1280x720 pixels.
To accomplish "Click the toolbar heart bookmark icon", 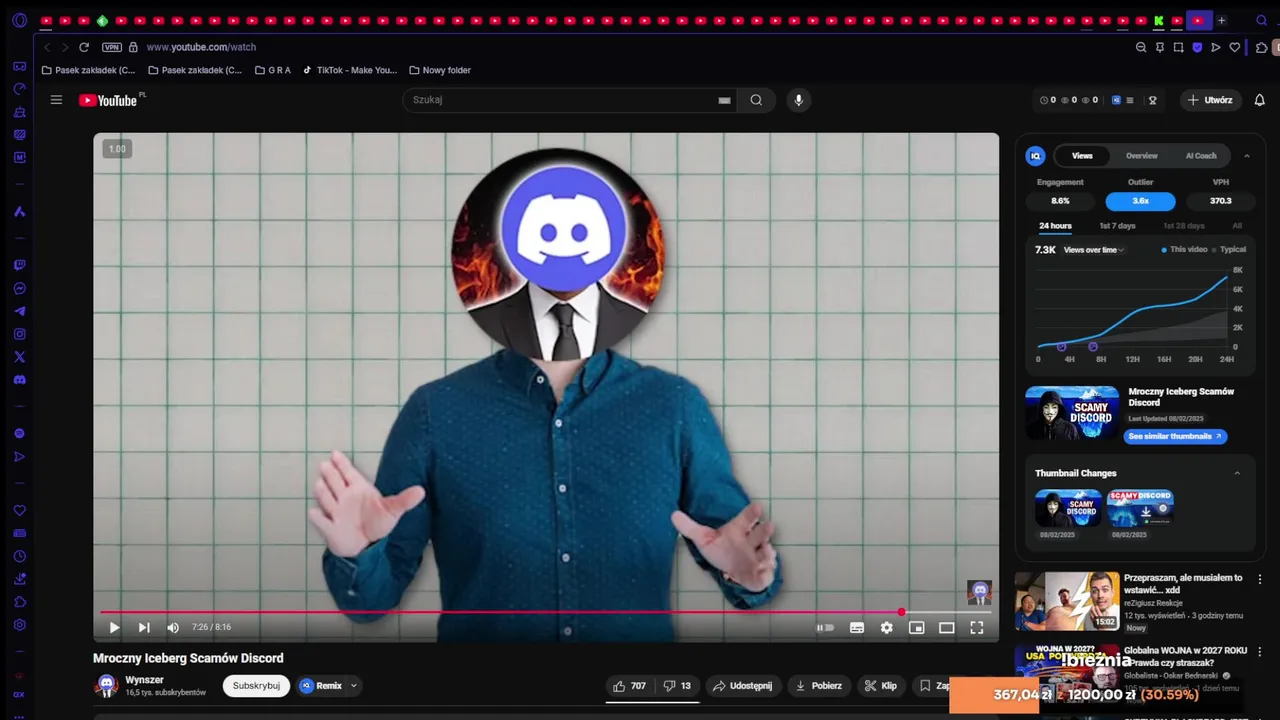I will (1235, 47).
